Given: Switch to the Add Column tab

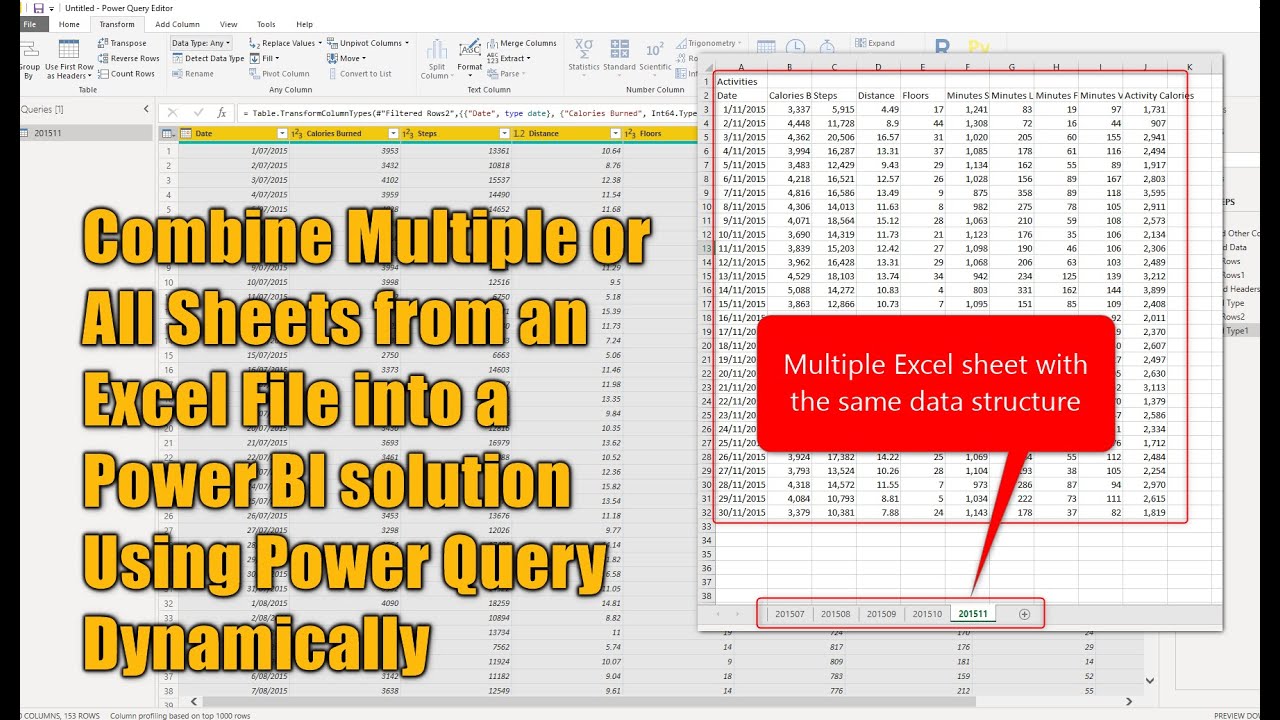Looking at the screenshot, I should 177,24.
